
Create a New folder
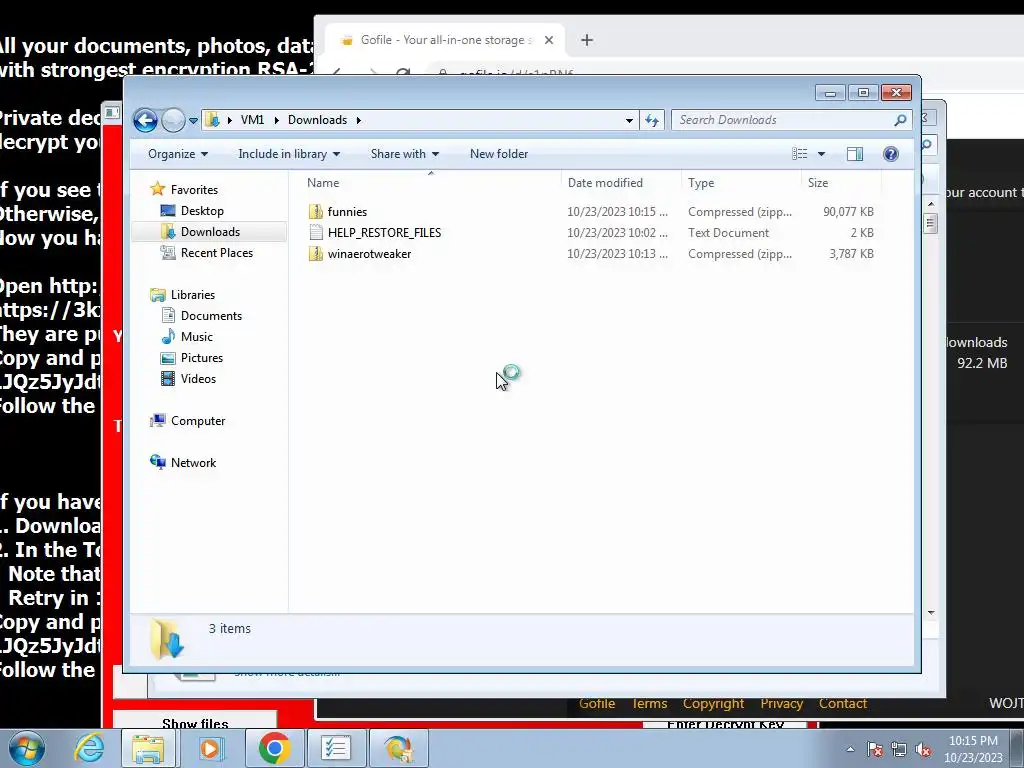(499, 154)
